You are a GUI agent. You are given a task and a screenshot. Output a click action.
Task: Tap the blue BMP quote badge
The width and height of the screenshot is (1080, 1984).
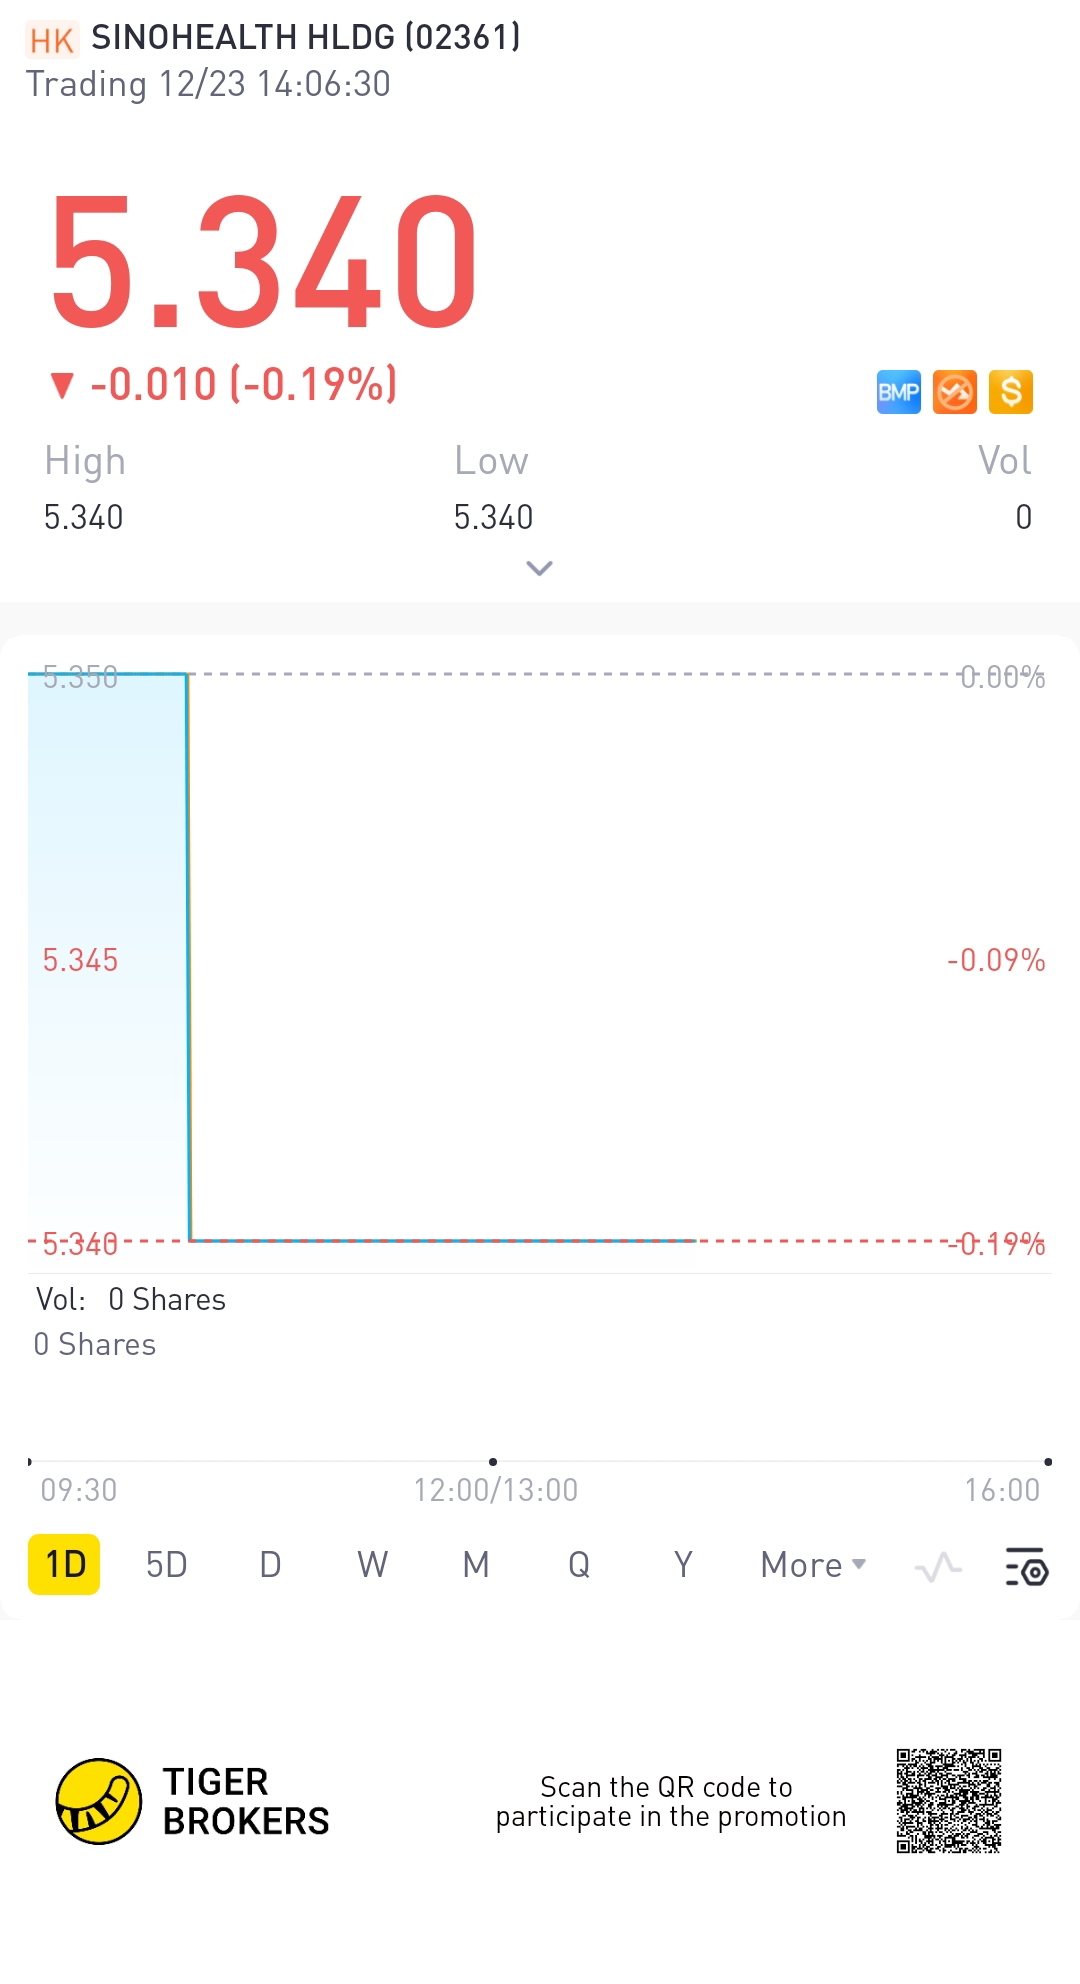[898, 392]
